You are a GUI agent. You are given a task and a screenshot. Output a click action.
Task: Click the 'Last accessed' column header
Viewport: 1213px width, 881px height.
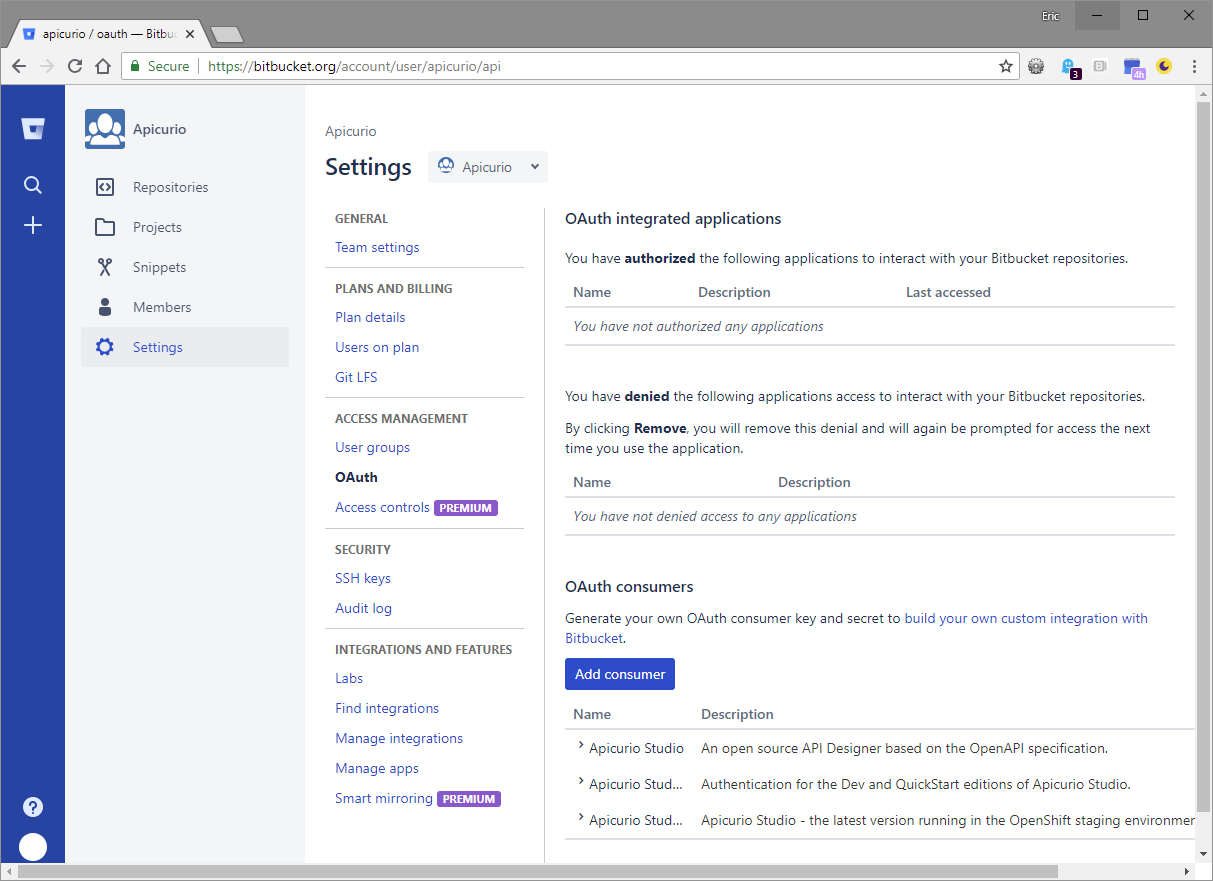point(948,292)
